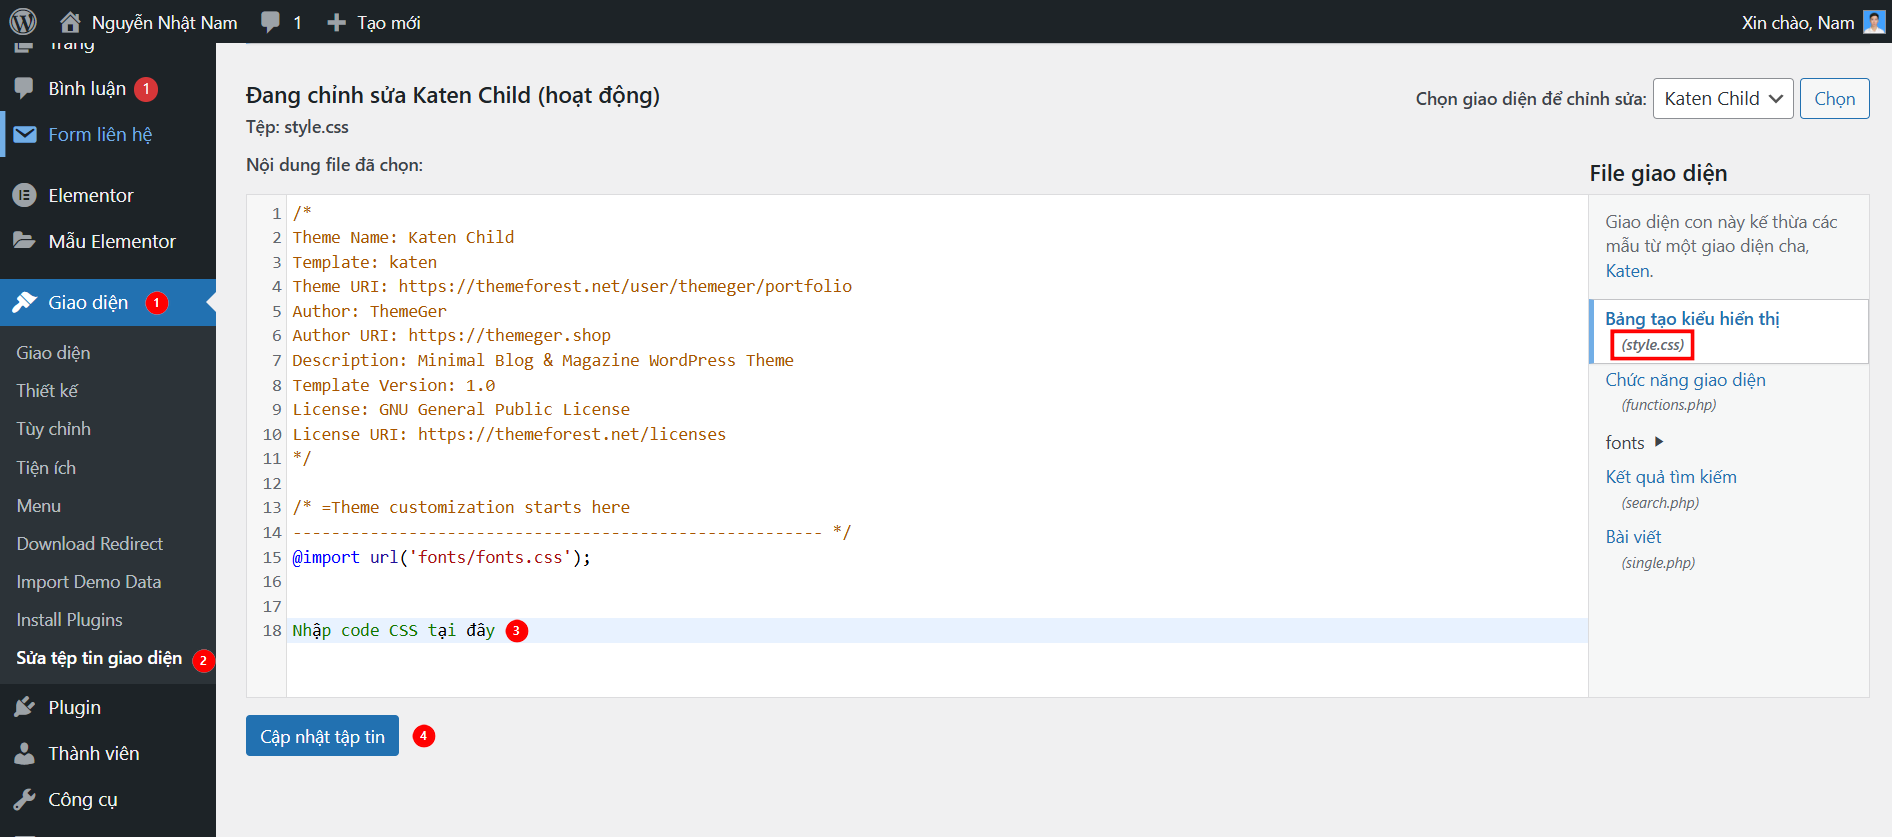The width and height of the screenshot is (1892, 837).
Task: Click the Template: katen line
Action: 364,262
